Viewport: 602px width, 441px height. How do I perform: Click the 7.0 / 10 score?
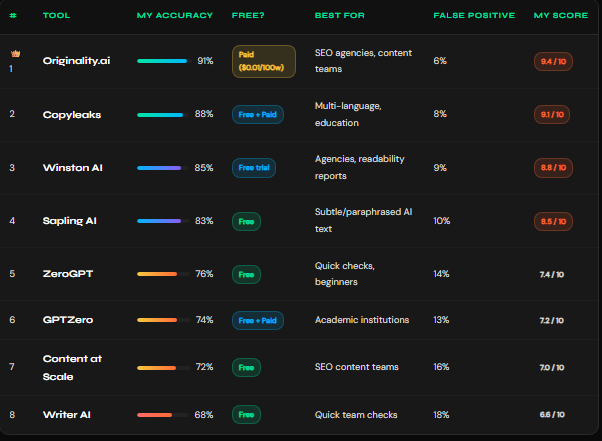552,367
